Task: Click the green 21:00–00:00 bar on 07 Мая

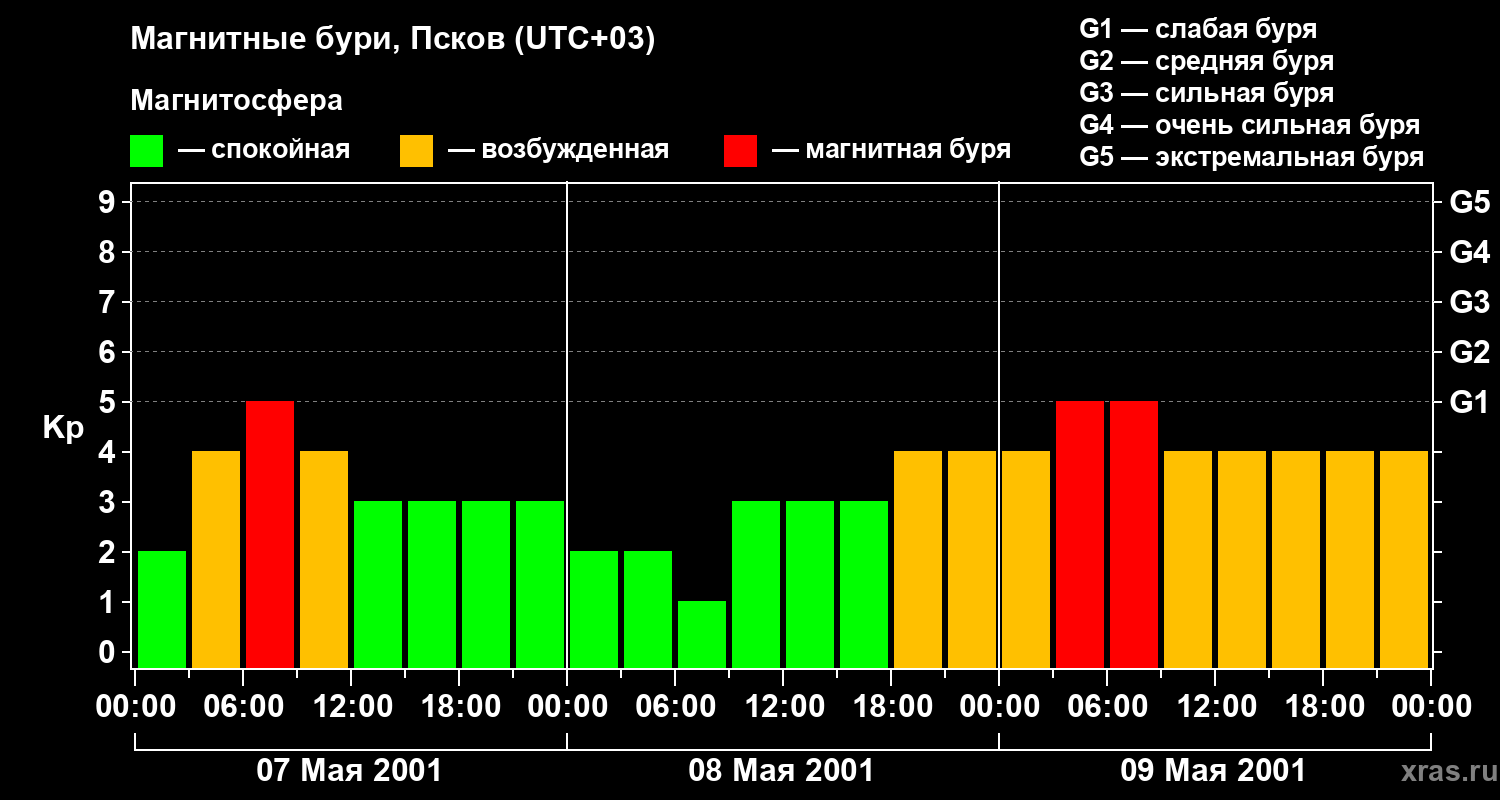Action: point(540,584)
